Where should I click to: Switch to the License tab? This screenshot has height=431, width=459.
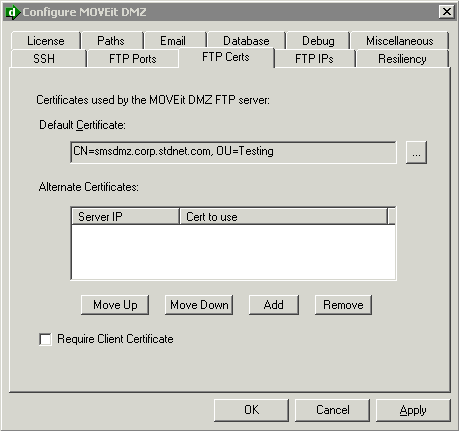click(46, 41)
